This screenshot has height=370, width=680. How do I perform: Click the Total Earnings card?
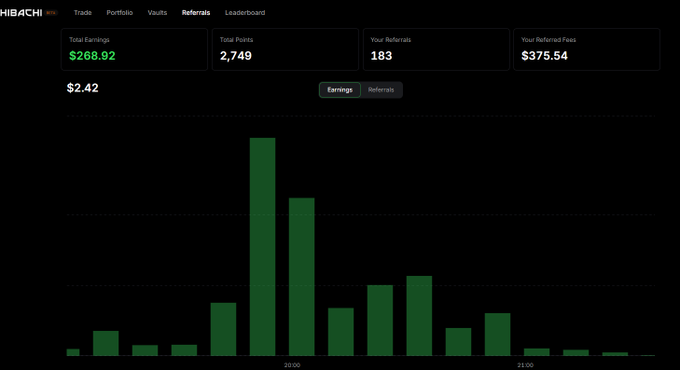pyautogui.click(x=134, y=49)
